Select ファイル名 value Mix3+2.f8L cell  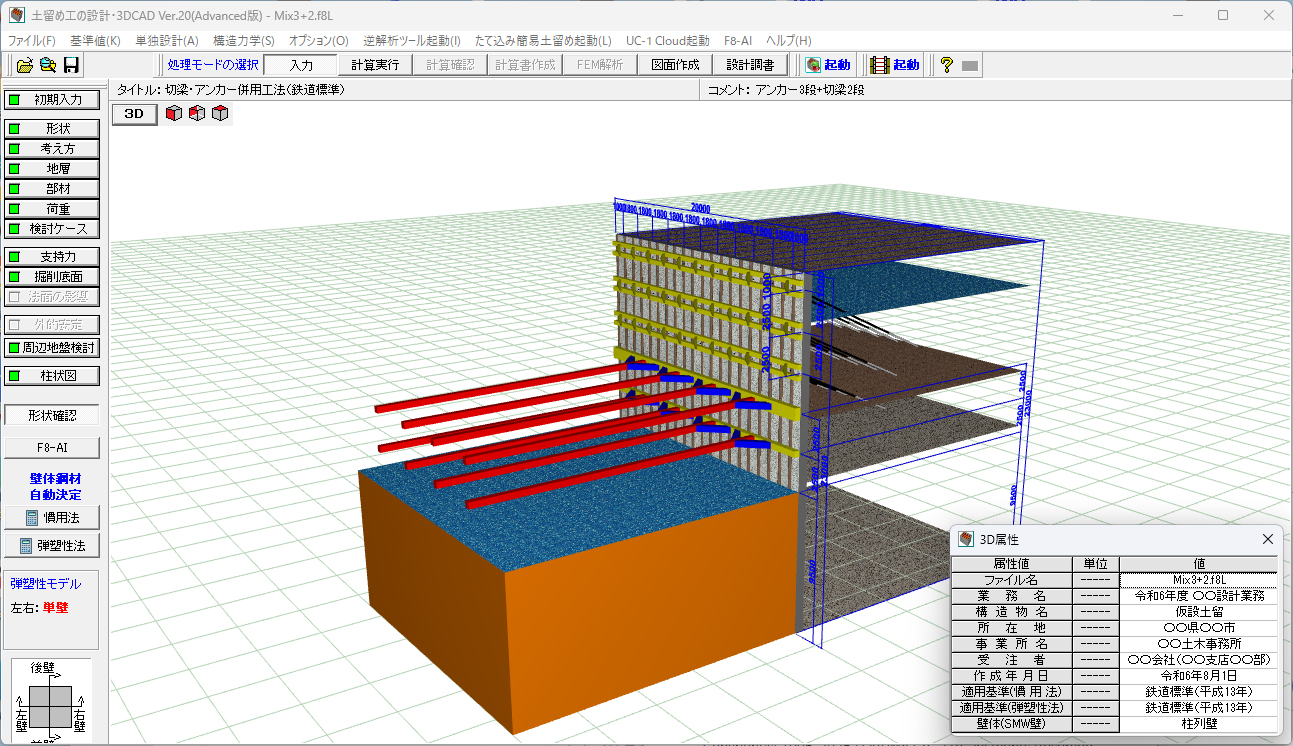pyautogui.click(x=1199, y=580)
